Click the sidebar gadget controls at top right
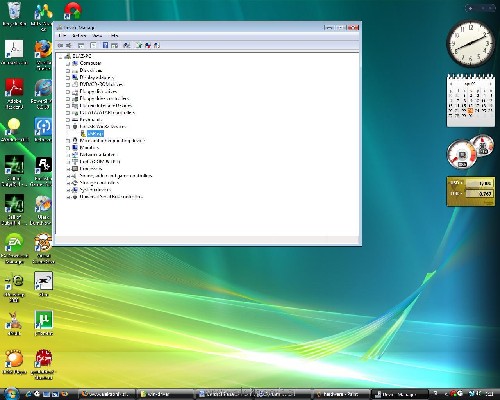 click(x=480, y=8)
